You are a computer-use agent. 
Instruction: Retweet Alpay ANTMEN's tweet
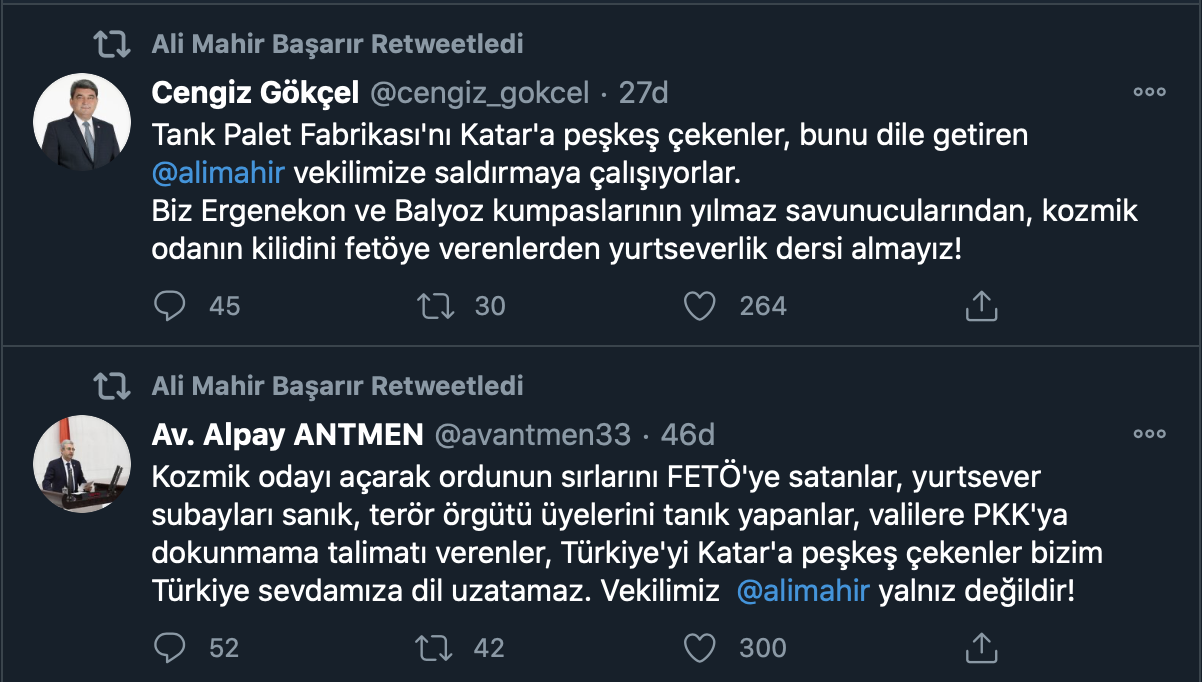click(435, 648)
